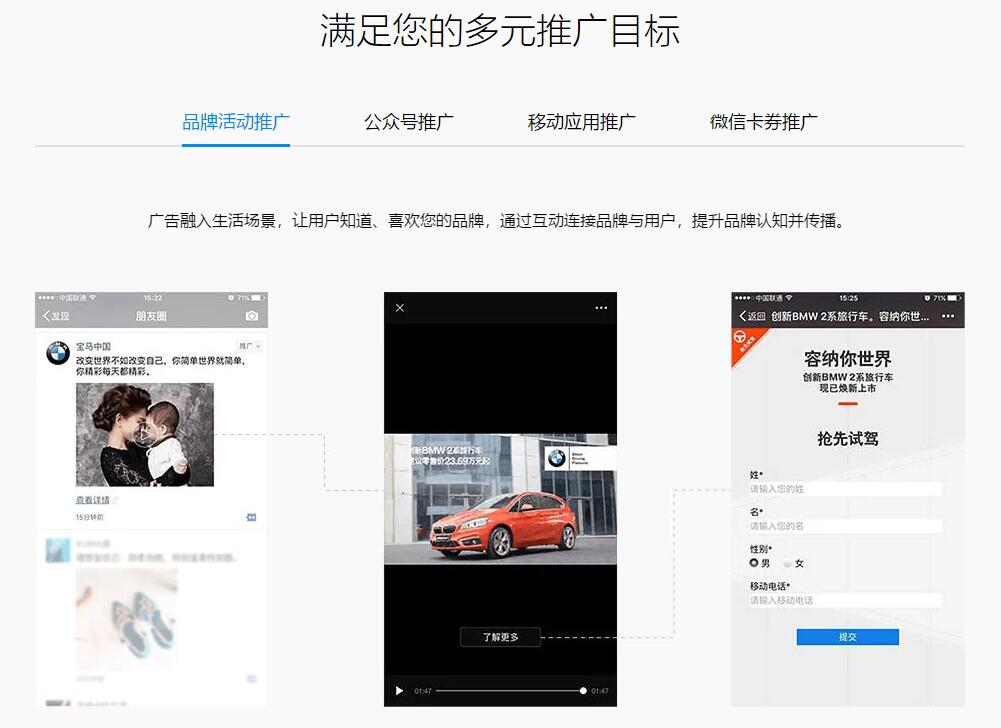Open more options on test drive page

tap(948, 316)
